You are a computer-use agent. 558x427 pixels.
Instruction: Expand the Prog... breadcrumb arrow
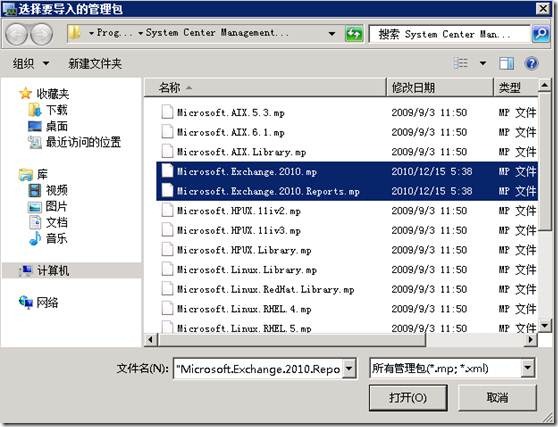coord(91,33)
